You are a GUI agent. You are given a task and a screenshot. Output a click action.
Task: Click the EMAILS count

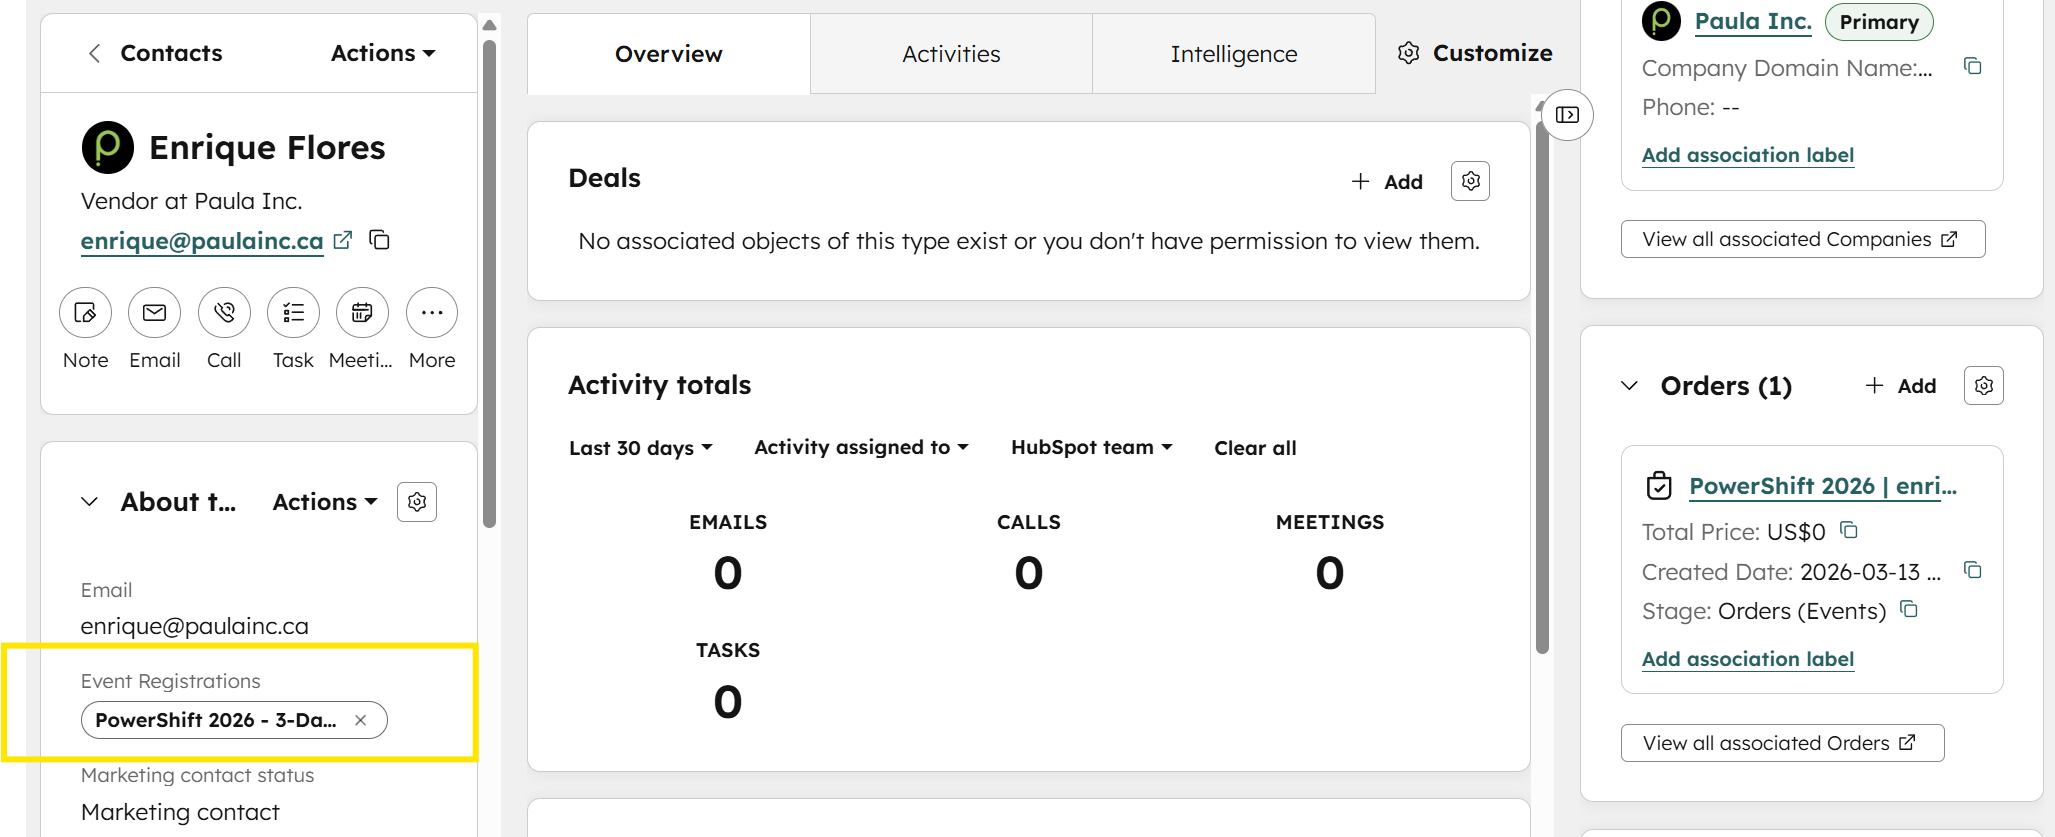[728, 573]
